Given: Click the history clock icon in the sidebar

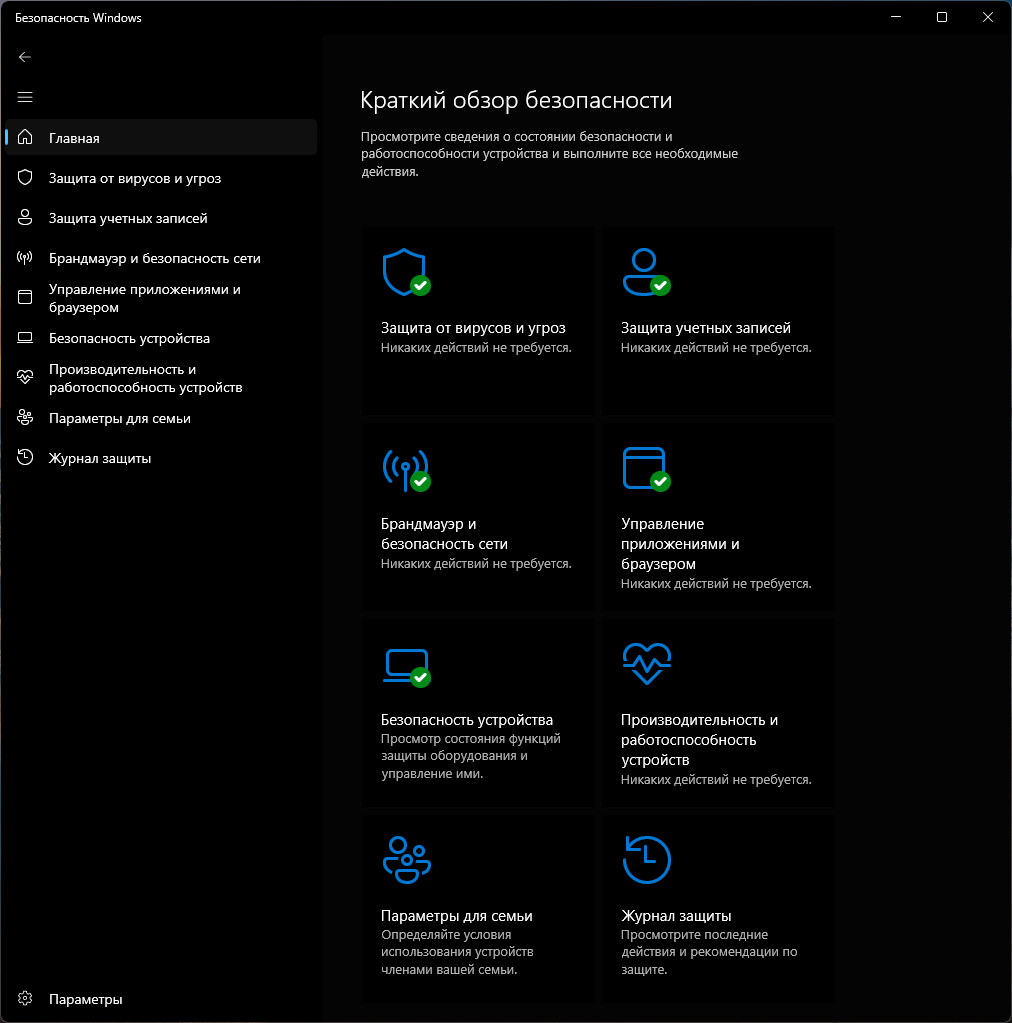Looking at the screenshot, I should point(25,457).
